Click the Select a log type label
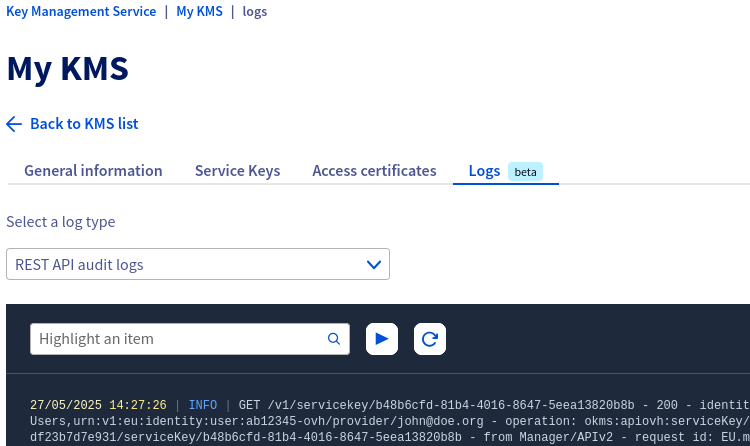 pyautogui.click(x=60, y=222)
